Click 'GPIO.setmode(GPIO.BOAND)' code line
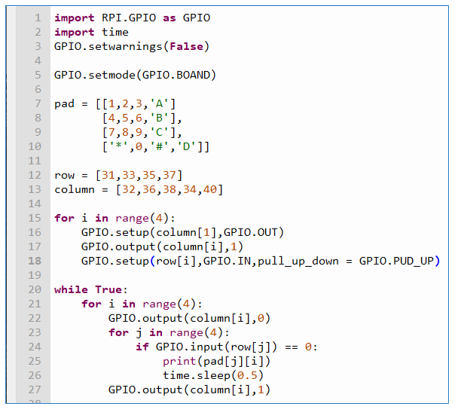This screenshot has width=457, height=409. (x=135, y=75)
